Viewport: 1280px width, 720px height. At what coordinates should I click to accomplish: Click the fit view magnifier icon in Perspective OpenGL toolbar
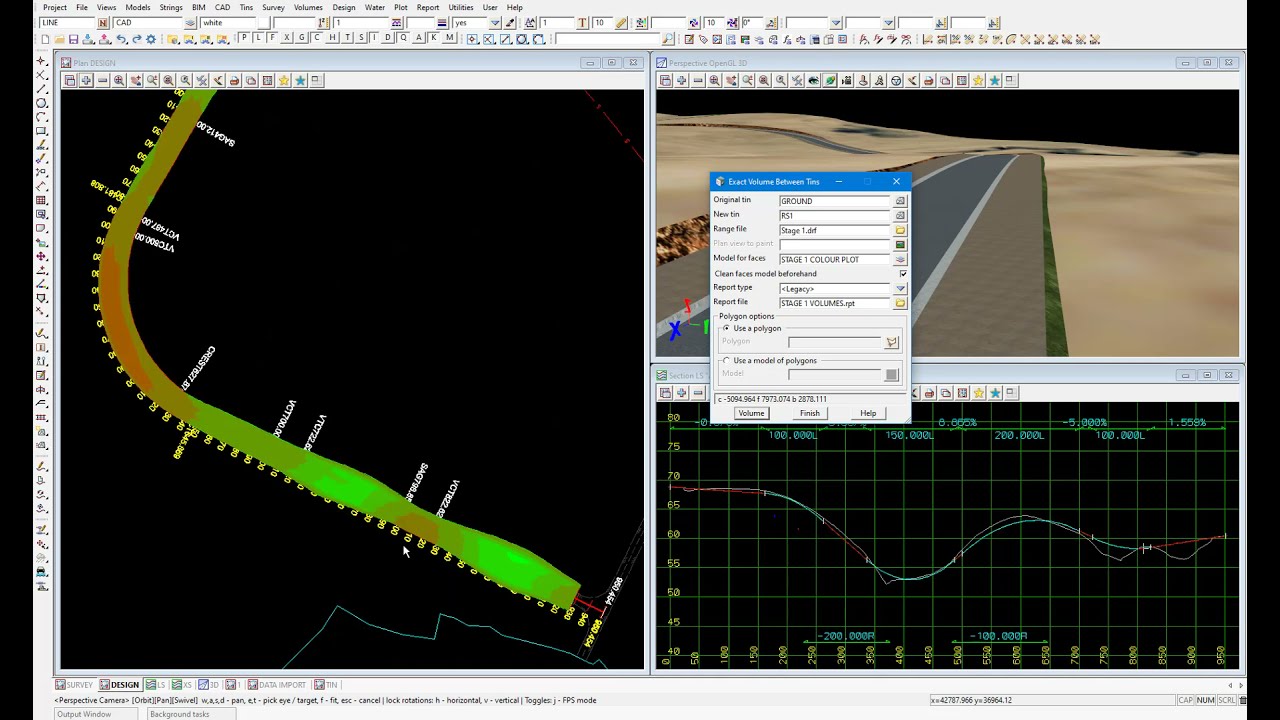(714, 80)
